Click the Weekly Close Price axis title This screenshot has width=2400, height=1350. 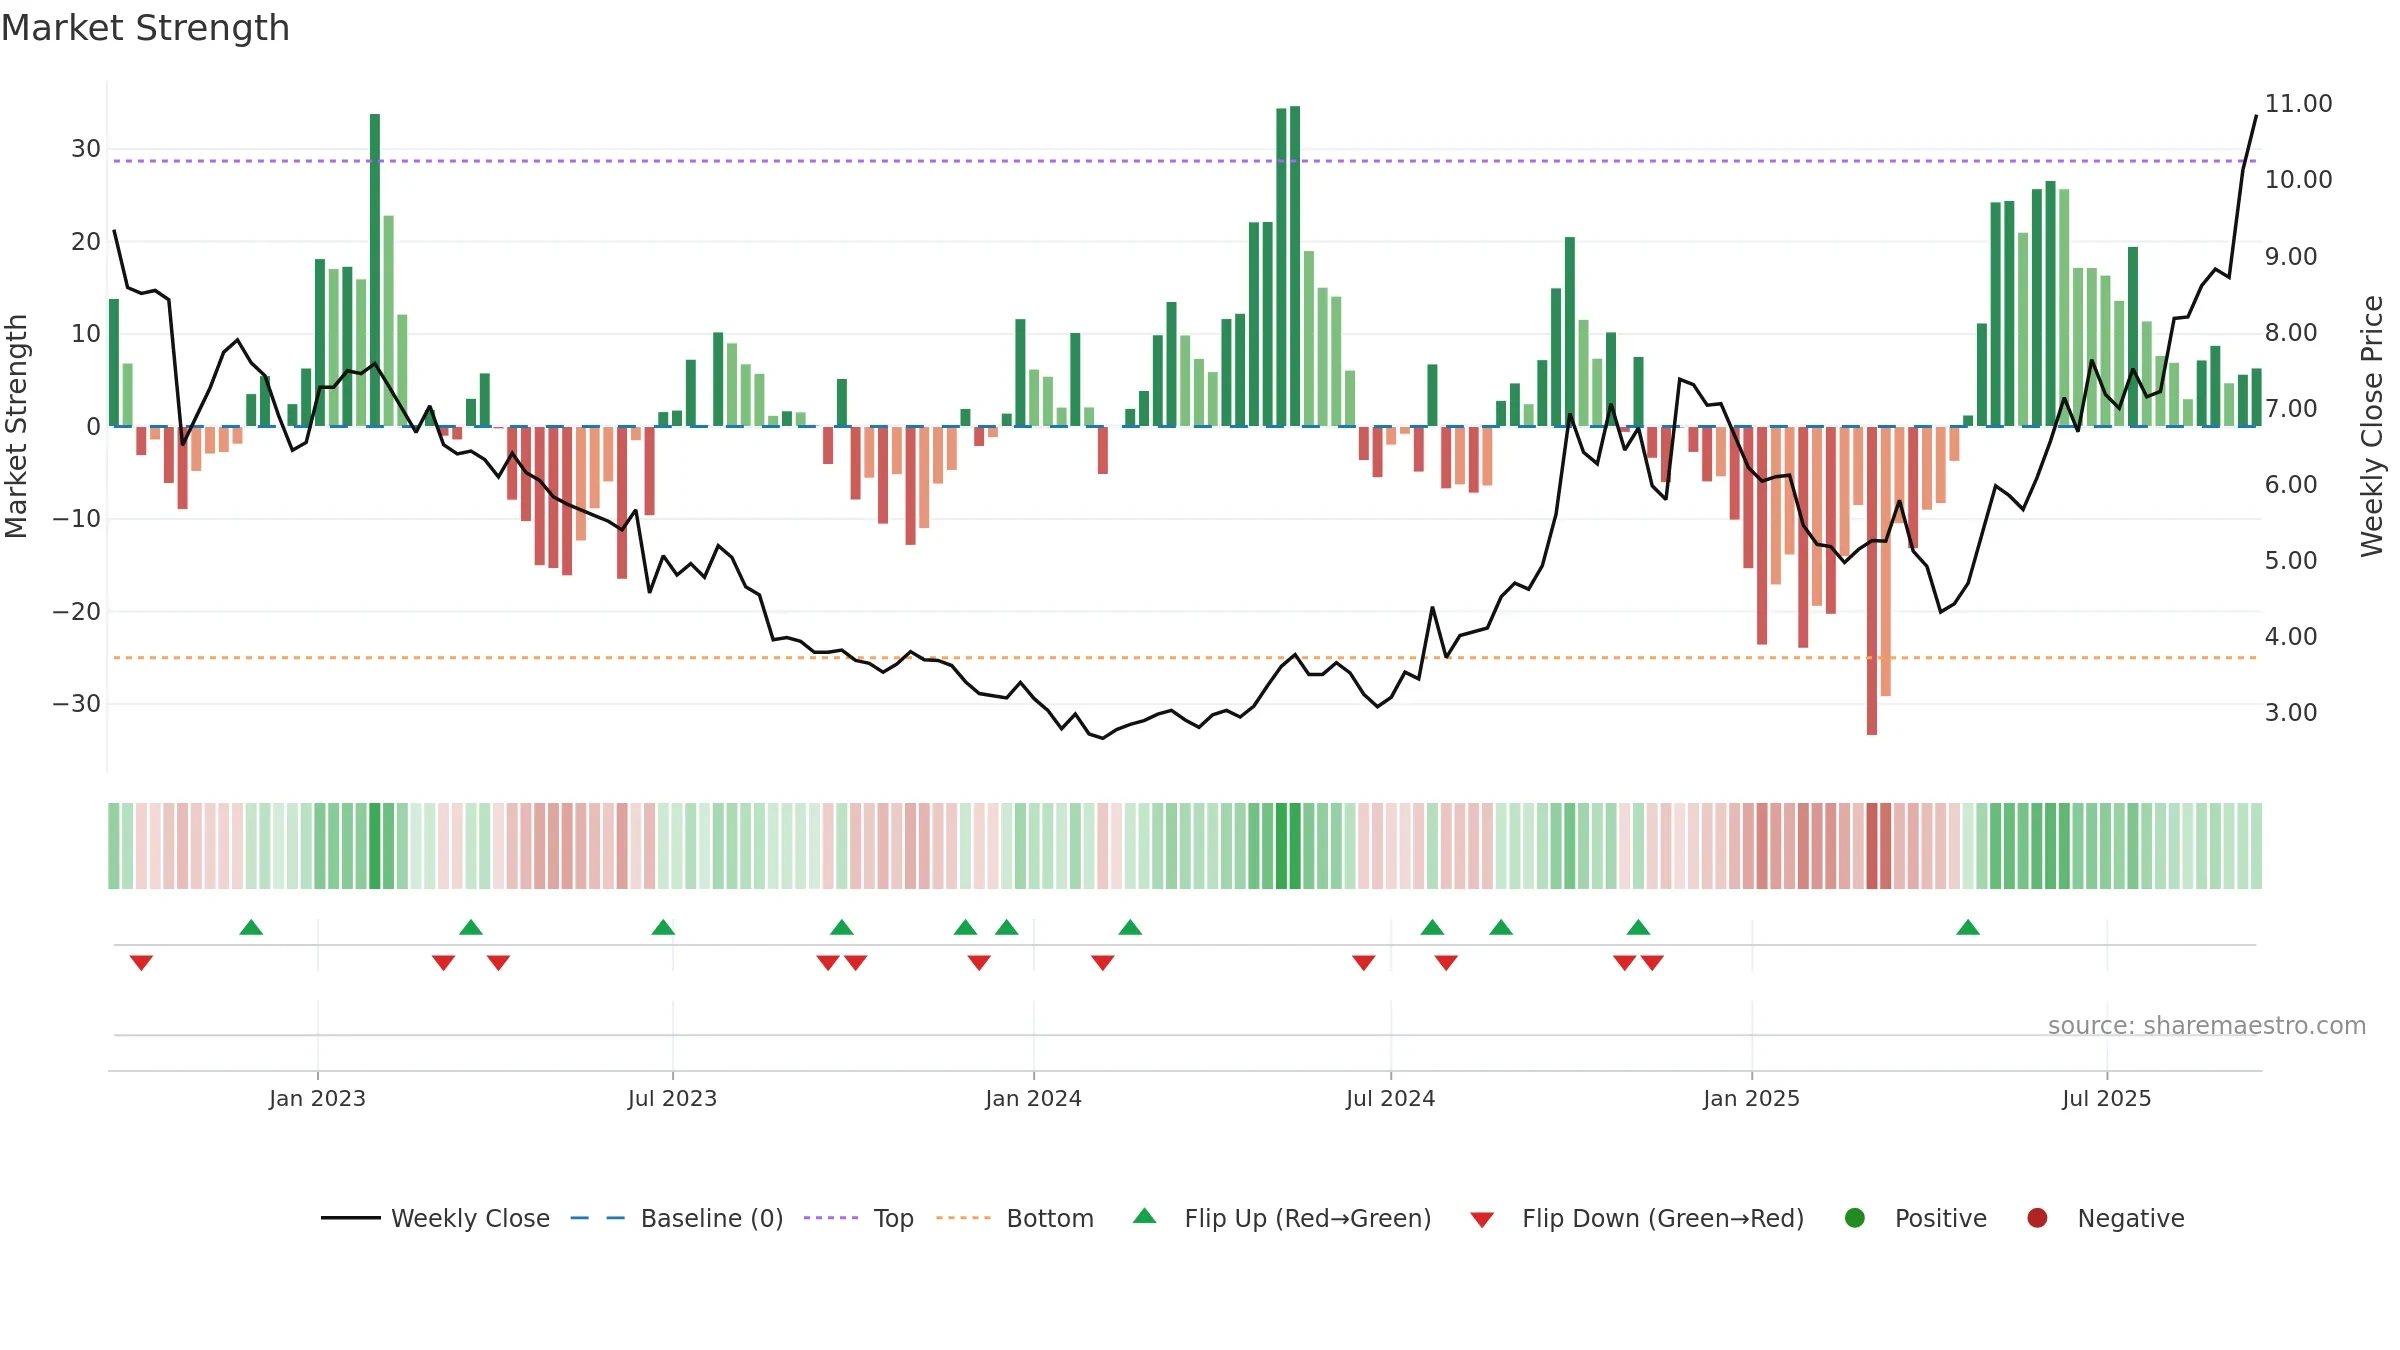pyautogui.click(x=2372, y=426)
